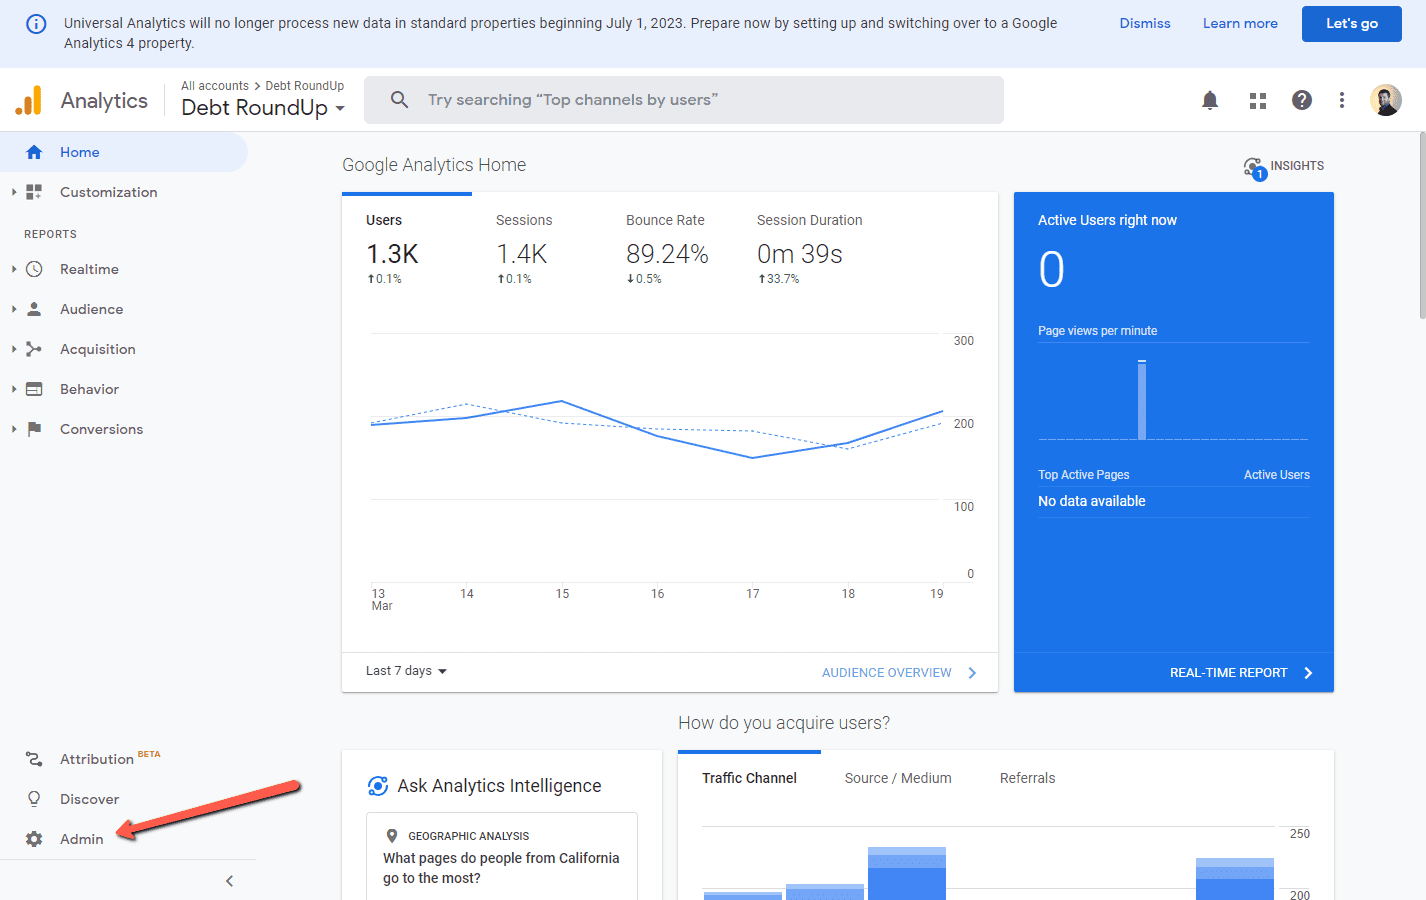1426x900 pixels.
Task: Click the Attribution path icon
Action: click(34, 759)
